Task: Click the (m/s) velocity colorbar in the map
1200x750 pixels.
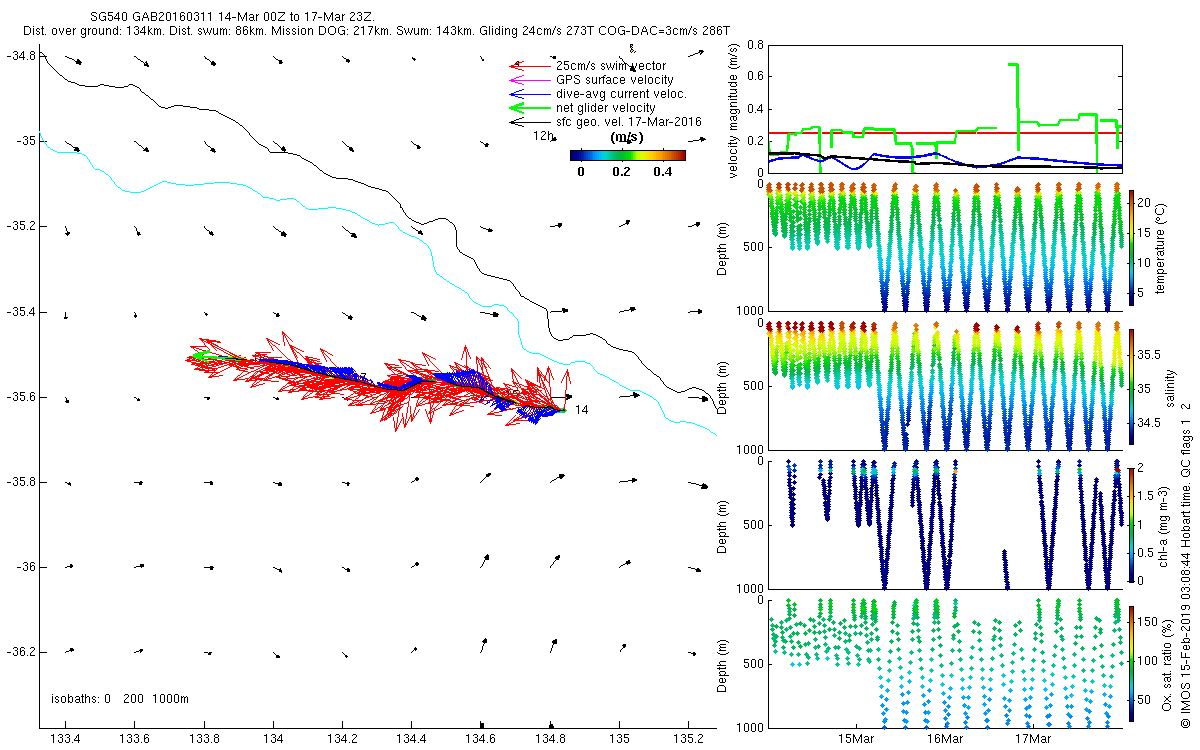Action: 627,155
